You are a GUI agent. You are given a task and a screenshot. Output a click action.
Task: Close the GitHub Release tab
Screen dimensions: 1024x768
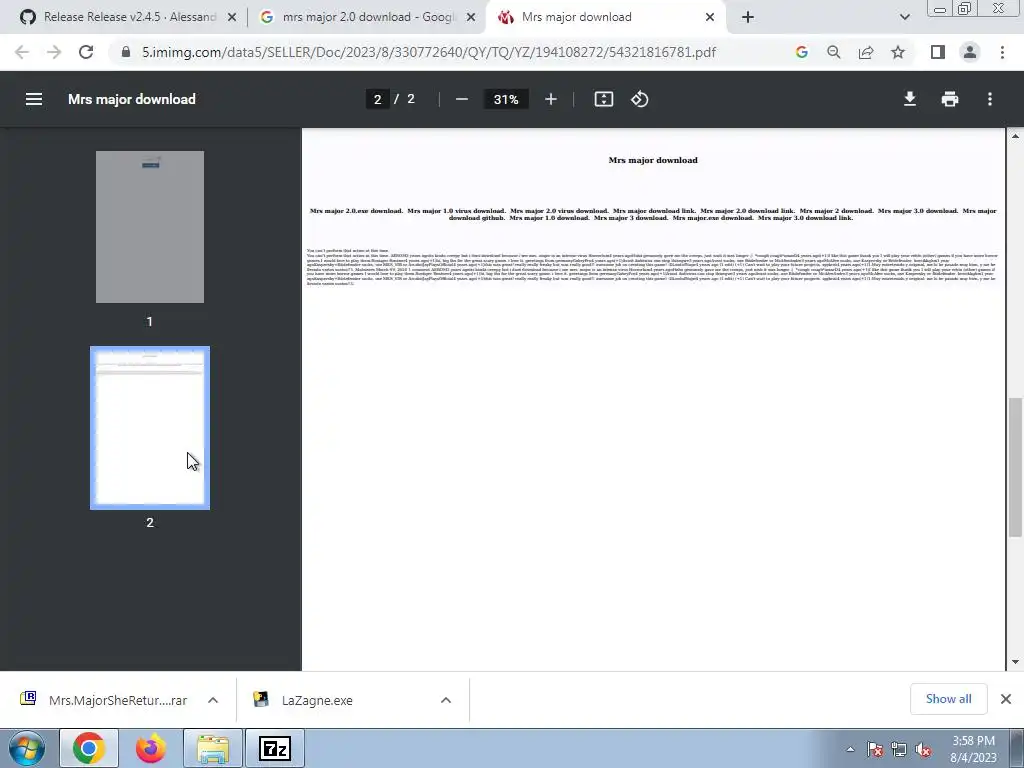tap(231, 18)
